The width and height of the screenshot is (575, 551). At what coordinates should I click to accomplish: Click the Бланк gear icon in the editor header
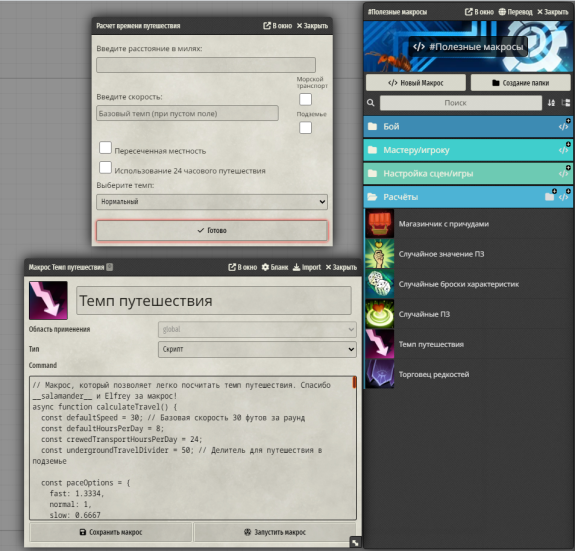pyautogui.click(x=265, y=267)
